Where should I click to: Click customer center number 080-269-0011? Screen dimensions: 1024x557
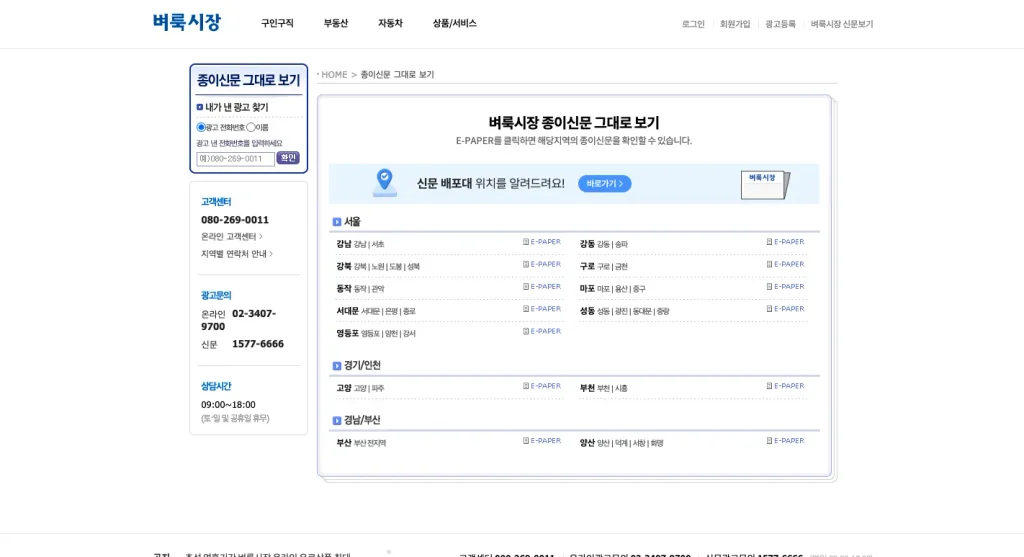[234, 220]
